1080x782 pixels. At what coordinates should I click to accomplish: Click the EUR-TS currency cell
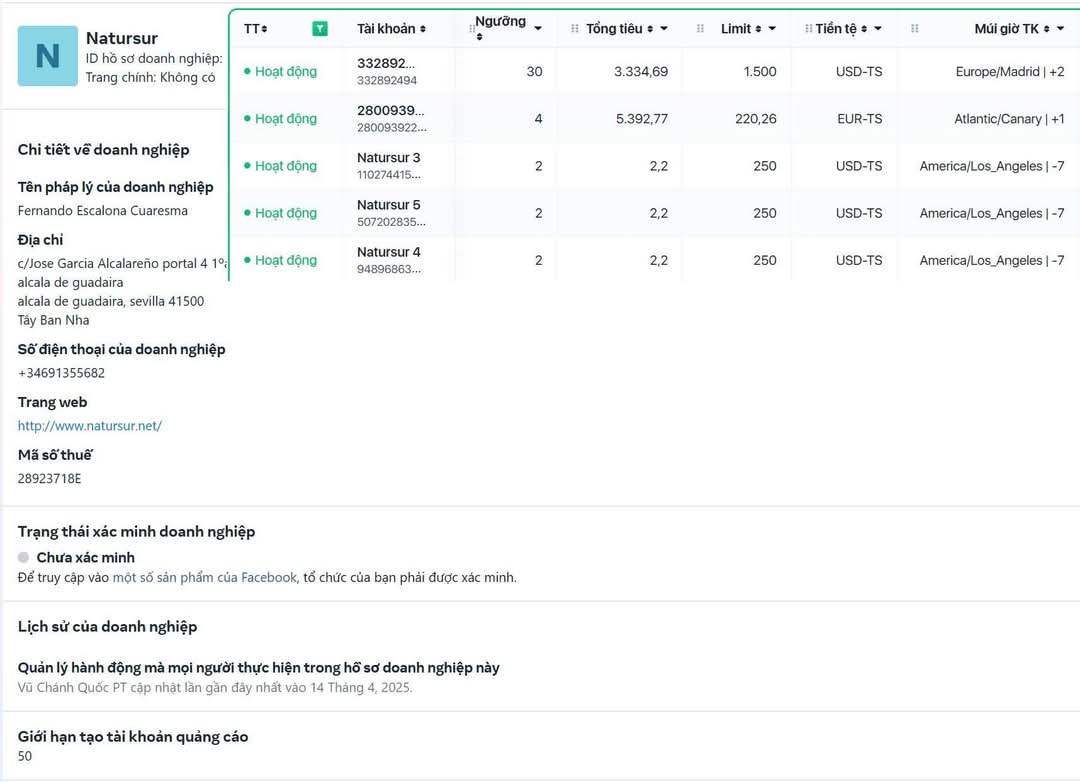[860, 119]
